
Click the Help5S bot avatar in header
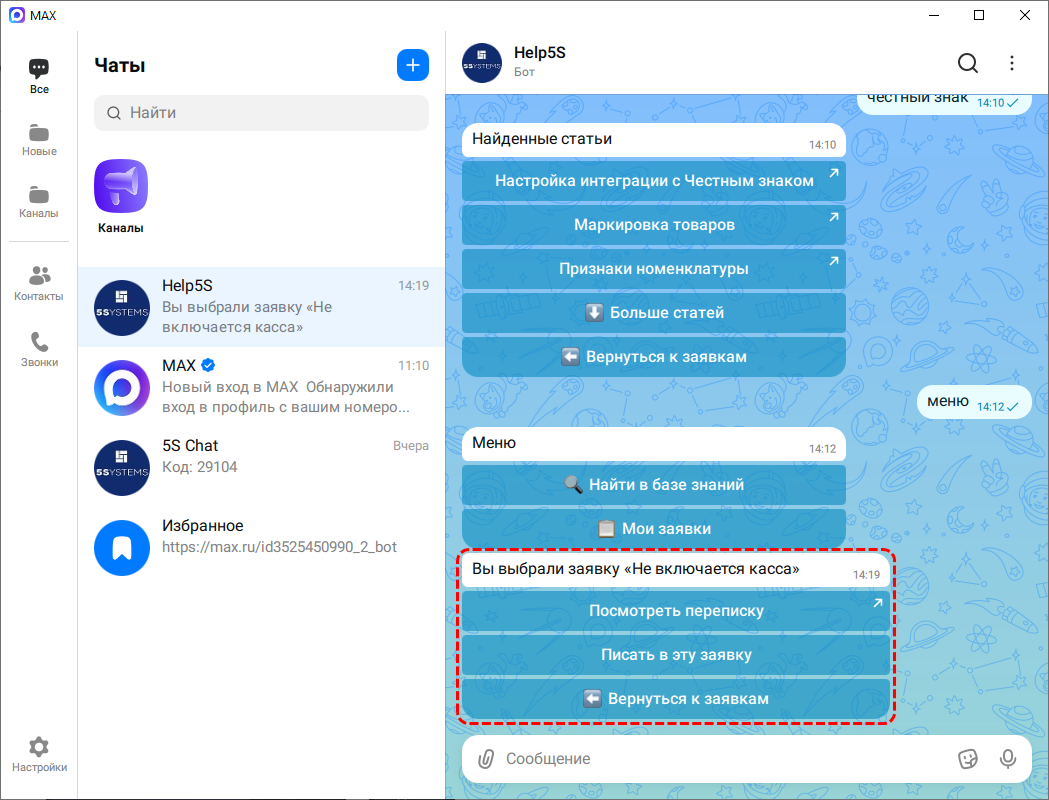click(x=482, y=63)
